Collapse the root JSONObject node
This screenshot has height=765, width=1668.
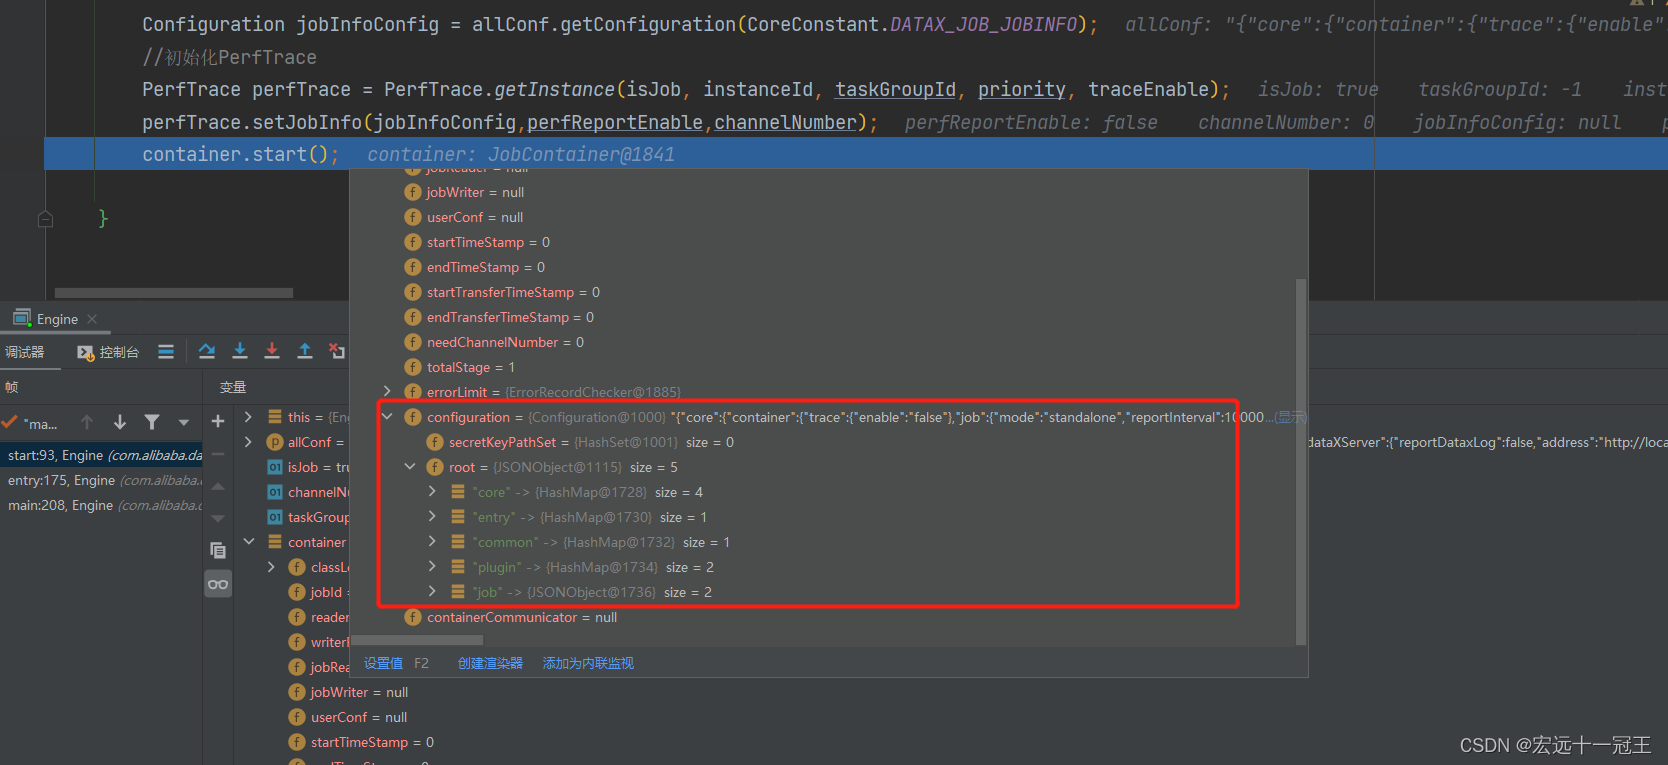(410, 467)
